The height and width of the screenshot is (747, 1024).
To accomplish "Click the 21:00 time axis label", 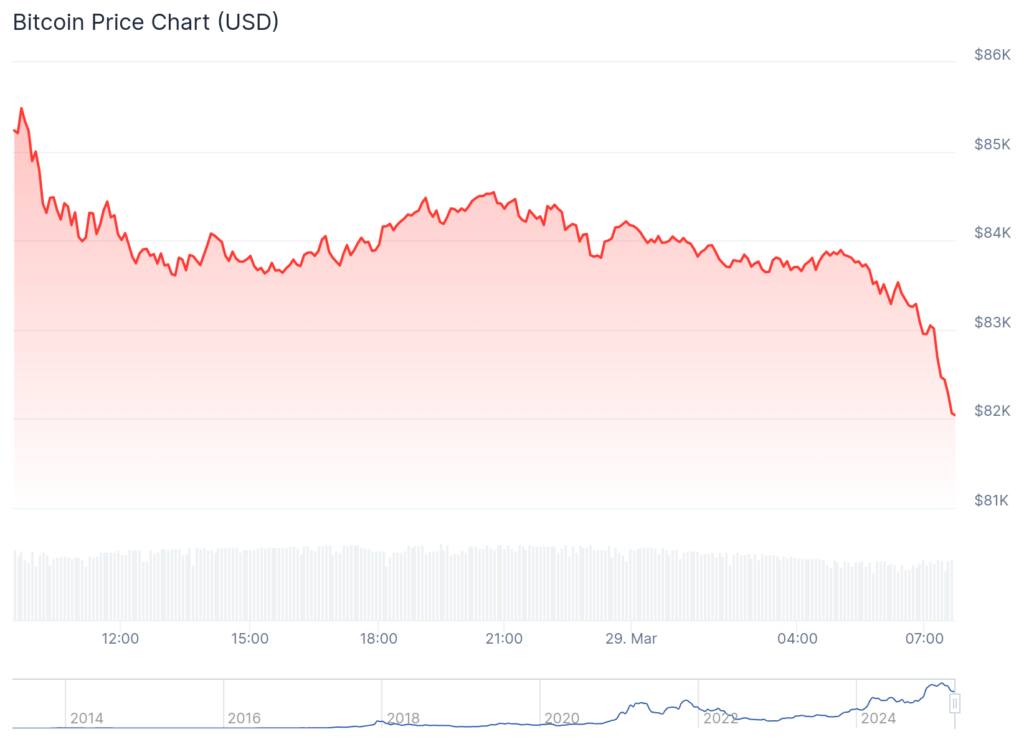I will [x=504, y=638].
